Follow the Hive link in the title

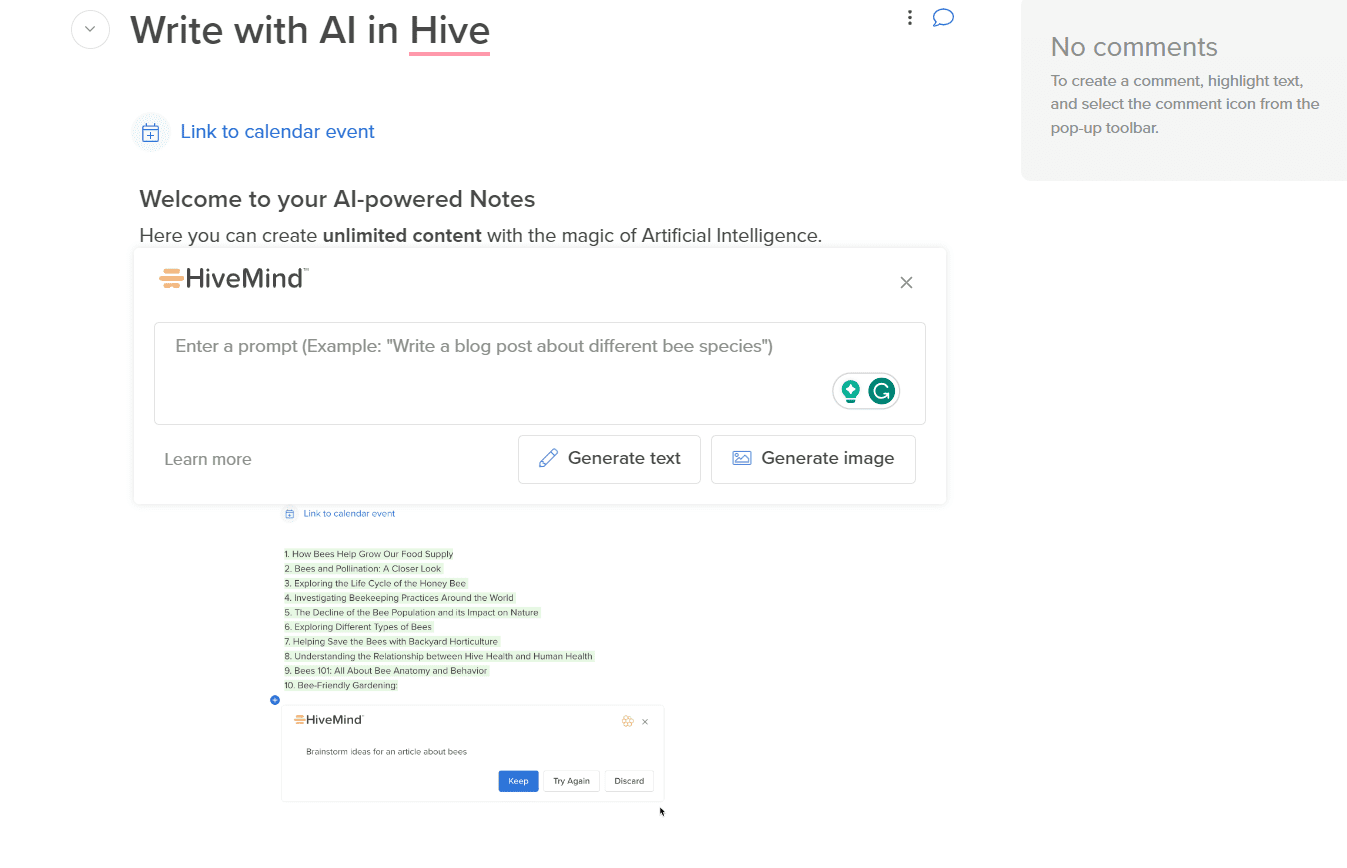449,29
